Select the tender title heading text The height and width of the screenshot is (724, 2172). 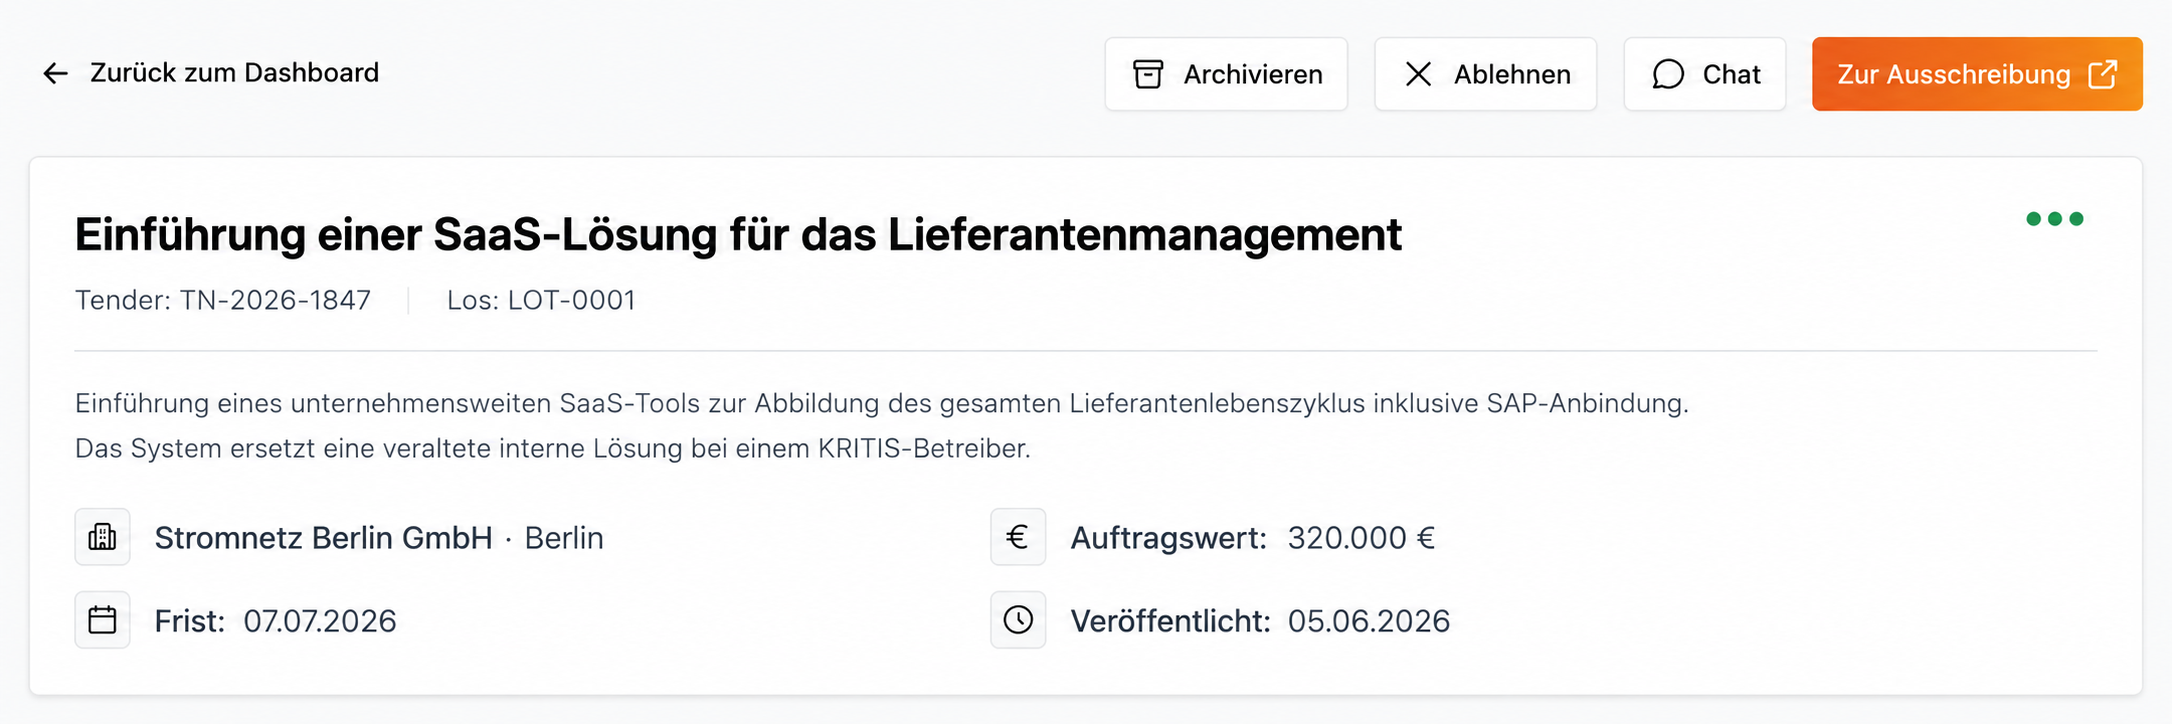pos(738,235)
